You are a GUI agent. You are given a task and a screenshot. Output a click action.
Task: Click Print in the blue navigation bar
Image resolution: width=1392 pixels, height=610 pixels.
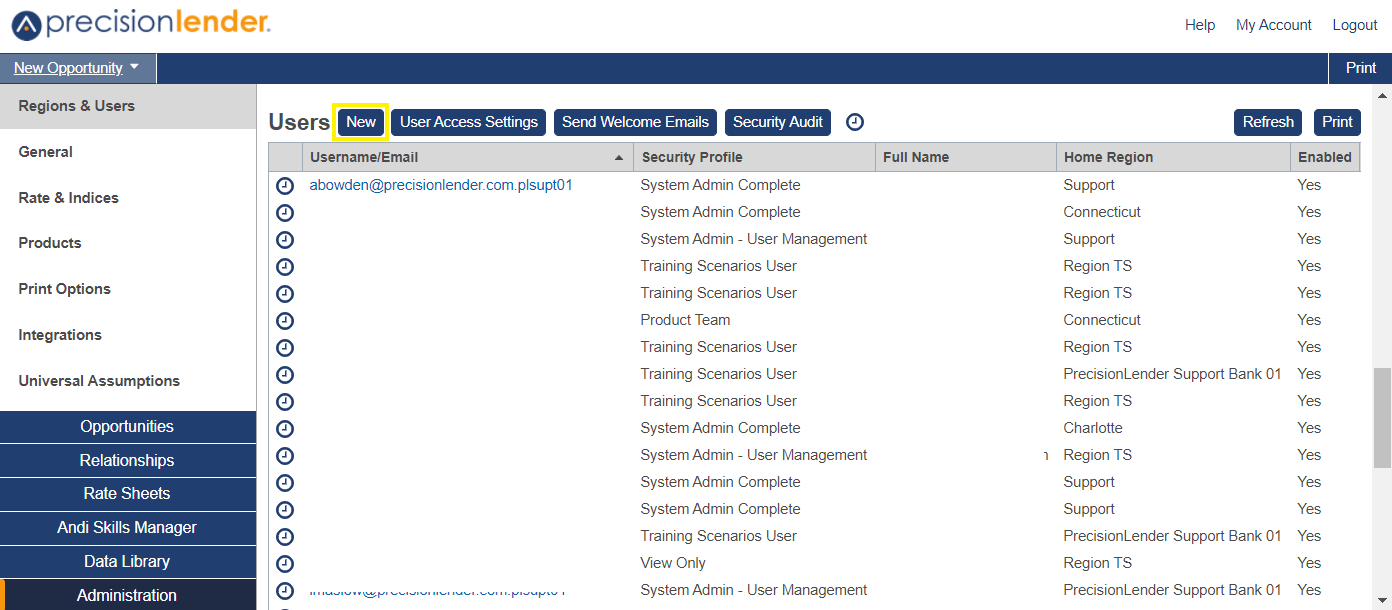pos(1361,68)
